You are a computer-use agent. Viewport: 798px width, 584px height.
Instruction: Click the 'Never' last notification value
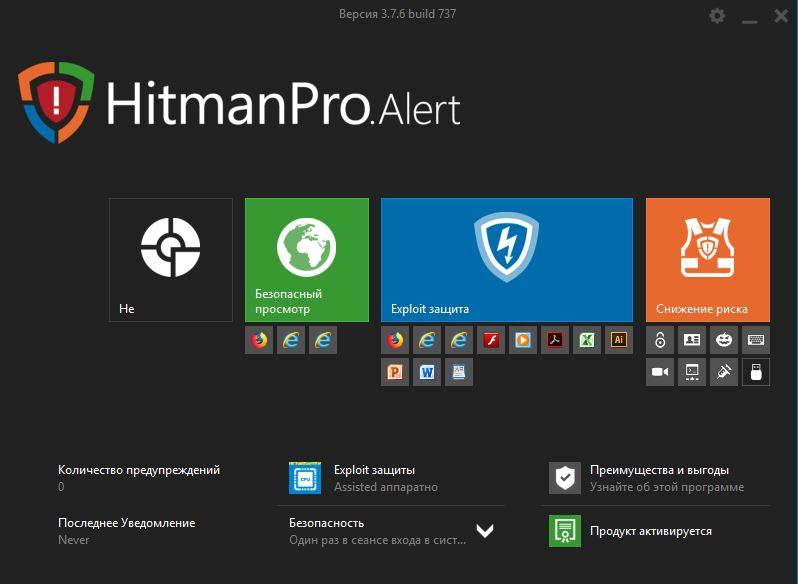pyautogui.click(x=74, y=540)
